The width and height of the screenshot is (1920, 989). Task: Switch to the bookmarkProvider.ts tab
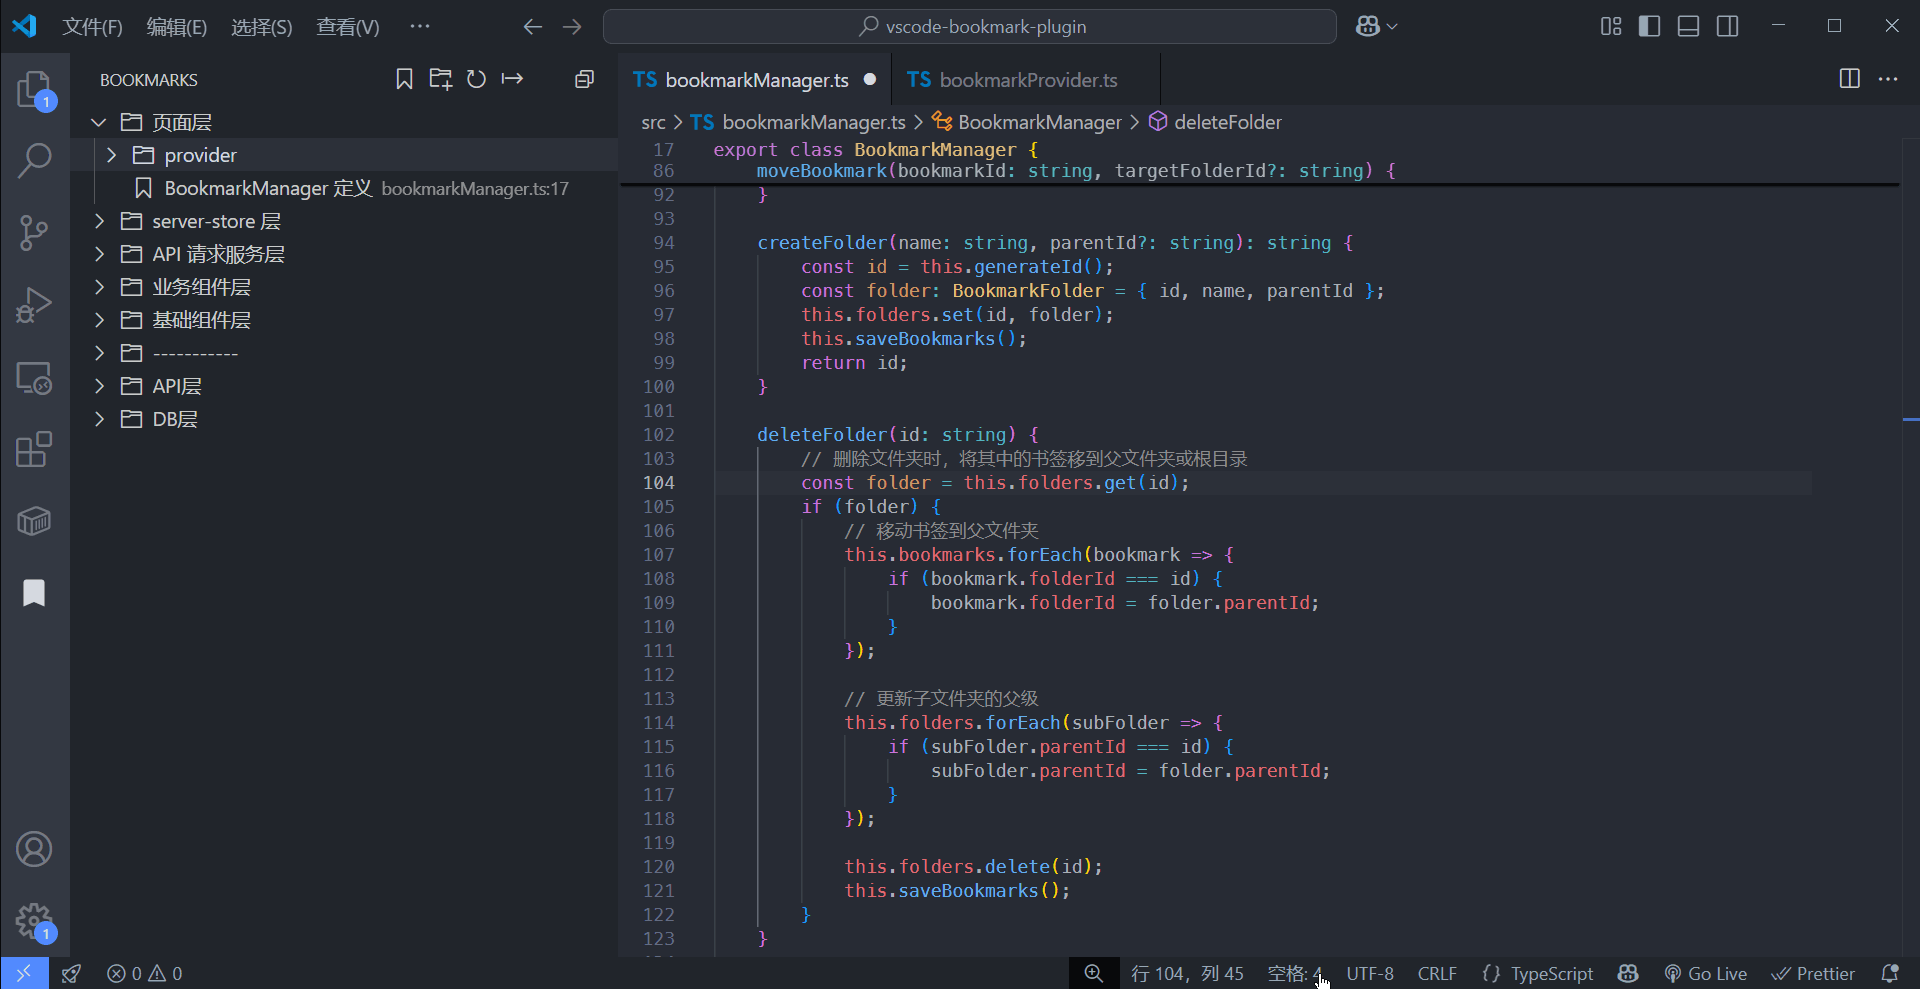click(1027, 80)
